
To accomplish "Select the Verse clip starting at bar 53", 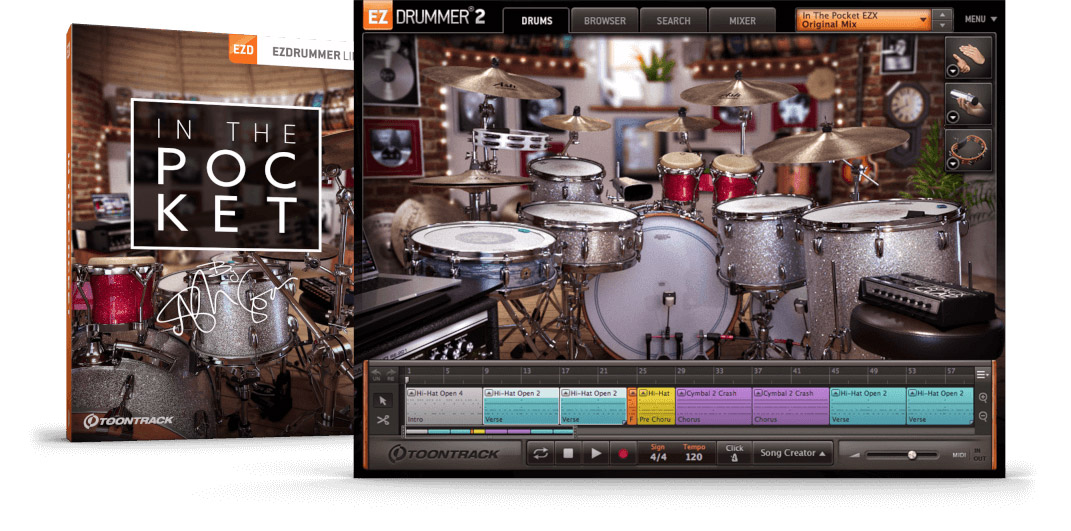I will [x=940, y=407].
